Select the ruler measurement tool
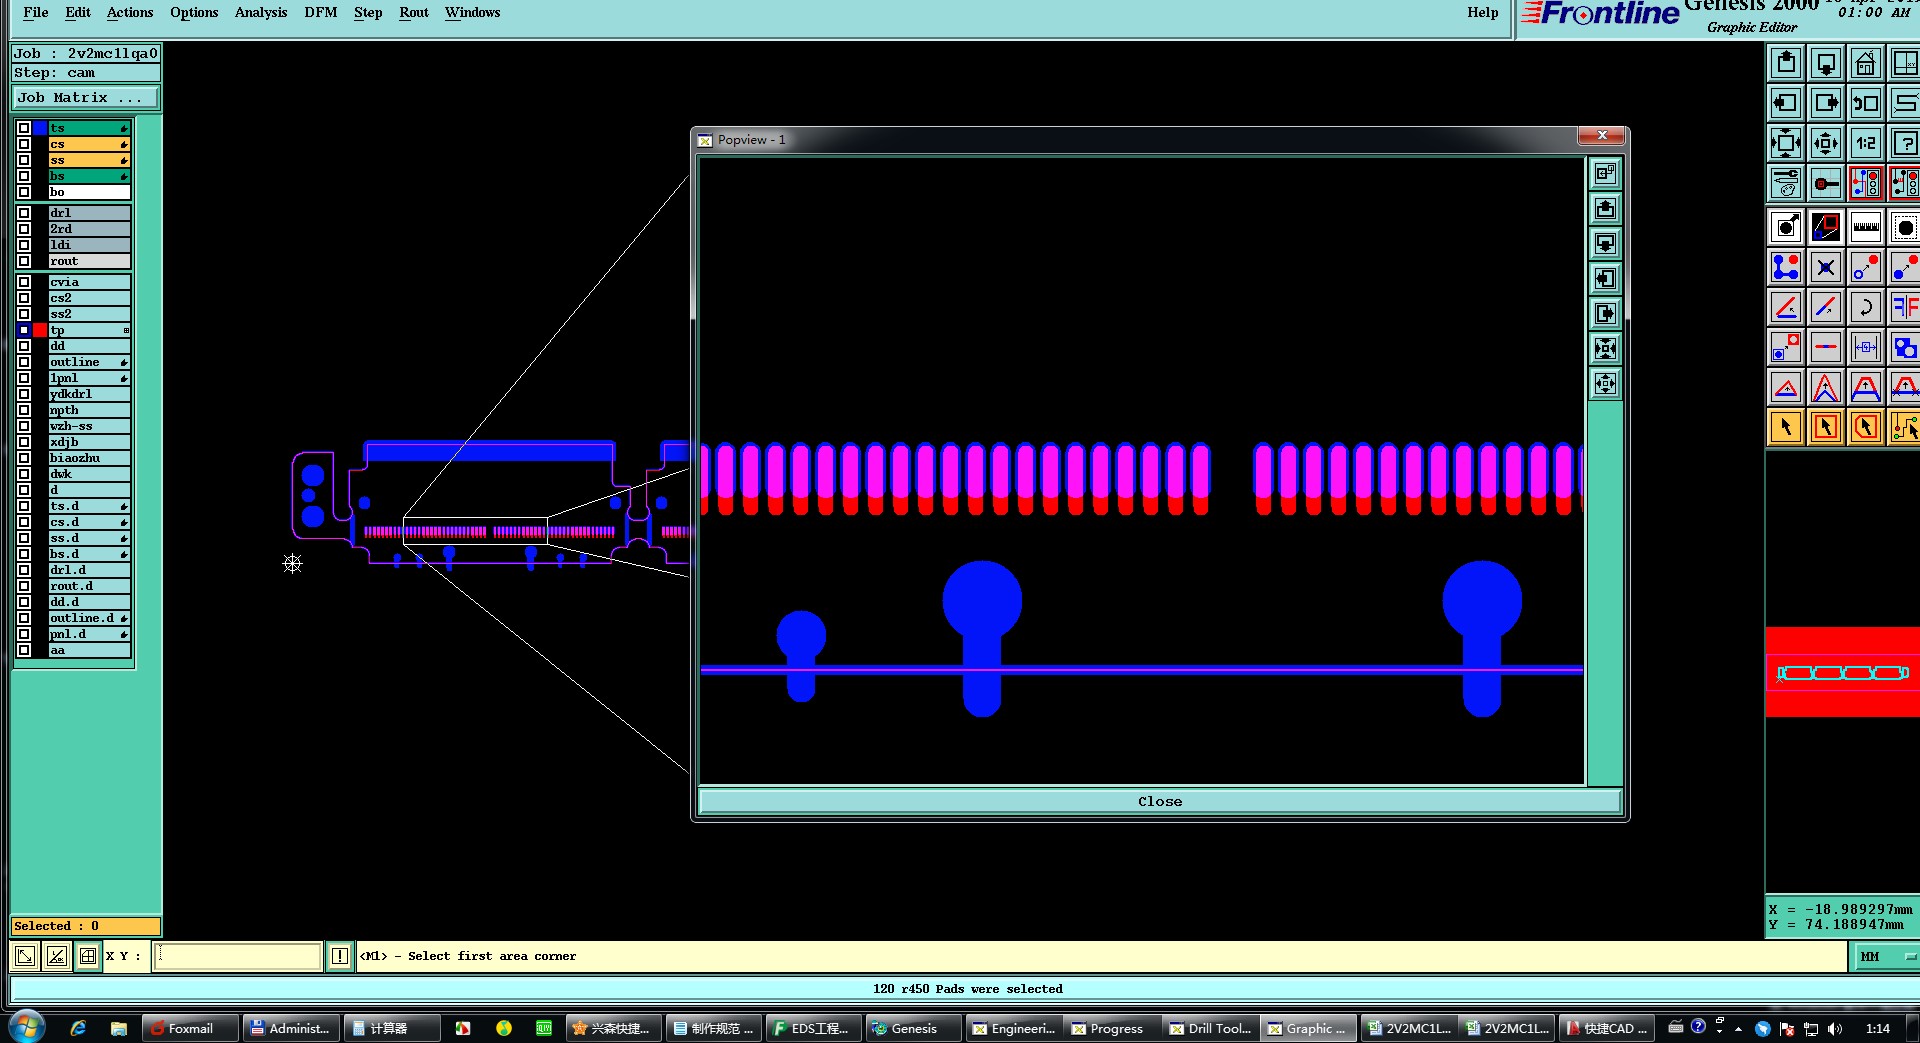 [1866, 227]
